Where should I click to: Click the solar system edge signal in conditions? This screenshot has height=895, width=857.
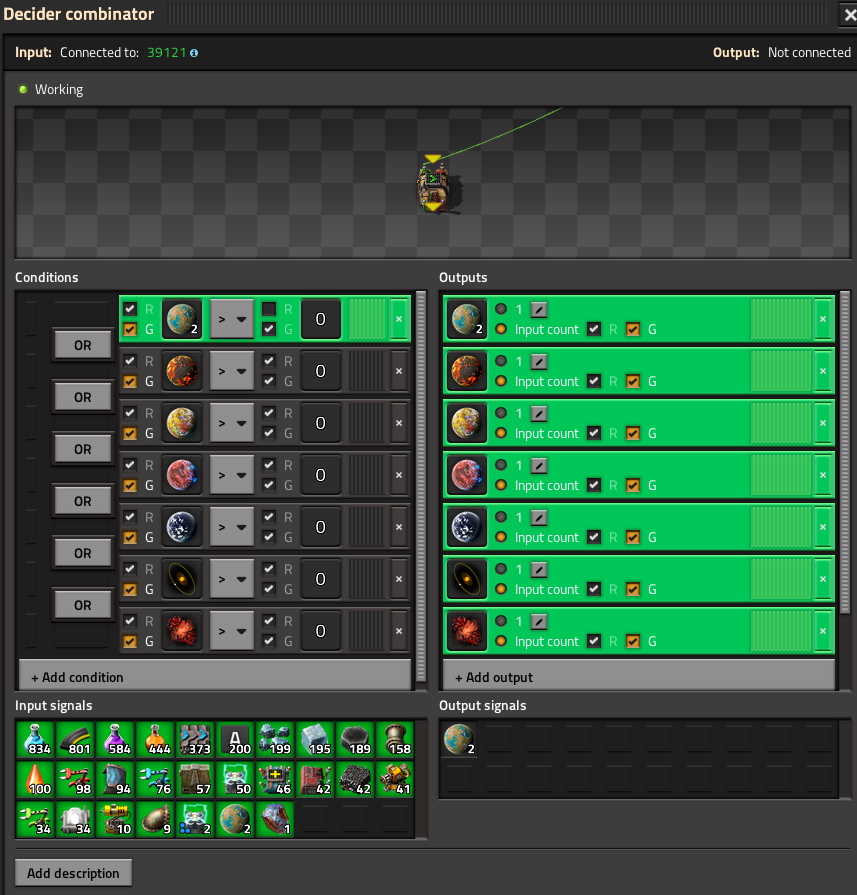(182, 579)
